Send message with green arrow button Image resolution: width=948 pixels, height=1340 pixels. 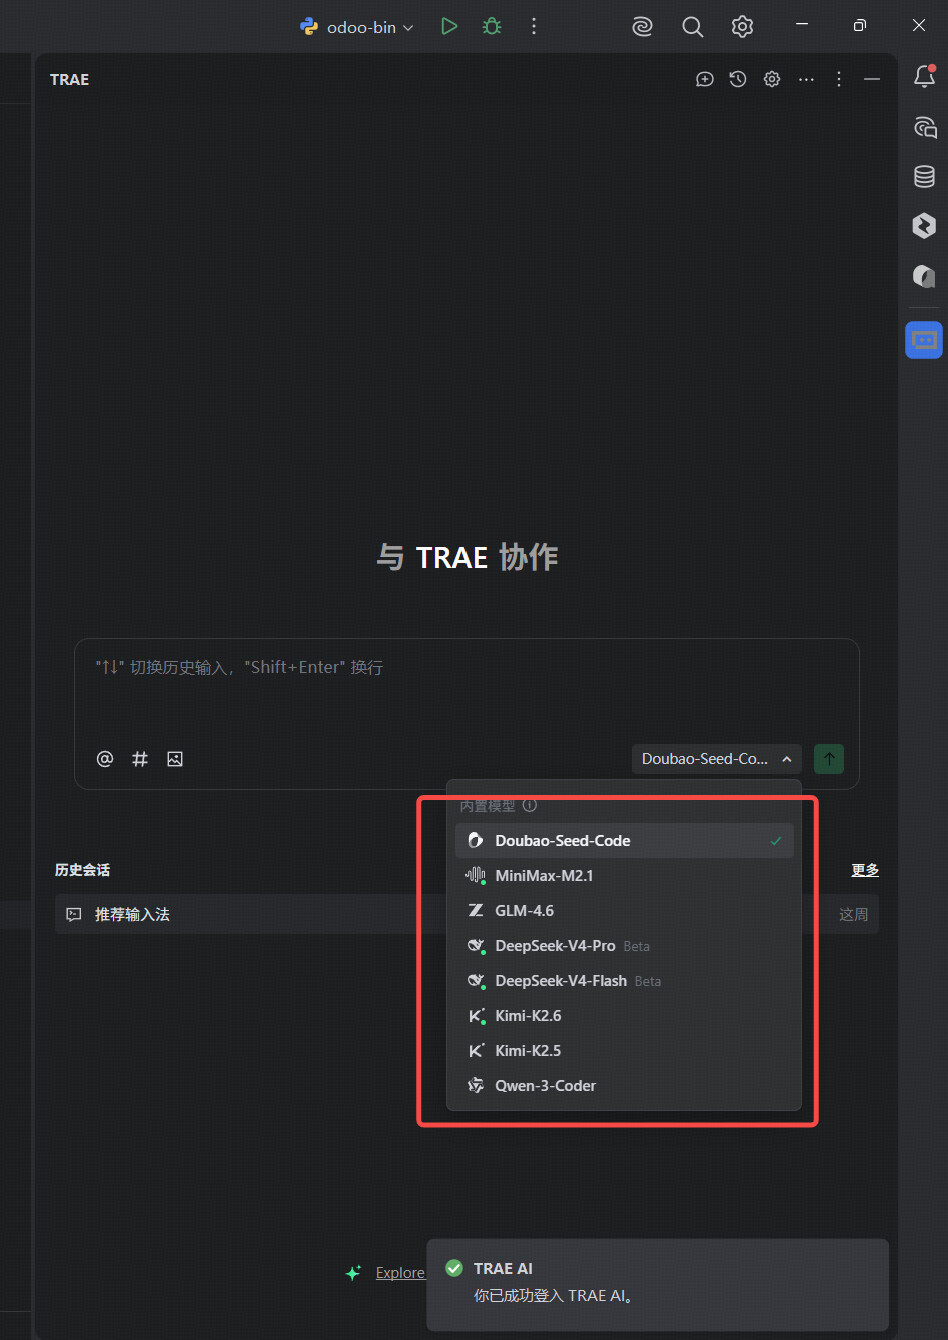(x=829, y=759)
